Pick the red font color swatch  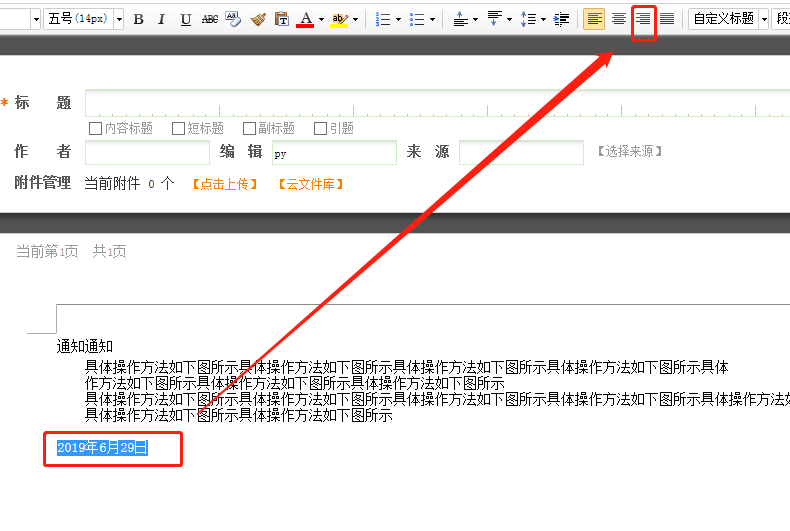(305, 19)
